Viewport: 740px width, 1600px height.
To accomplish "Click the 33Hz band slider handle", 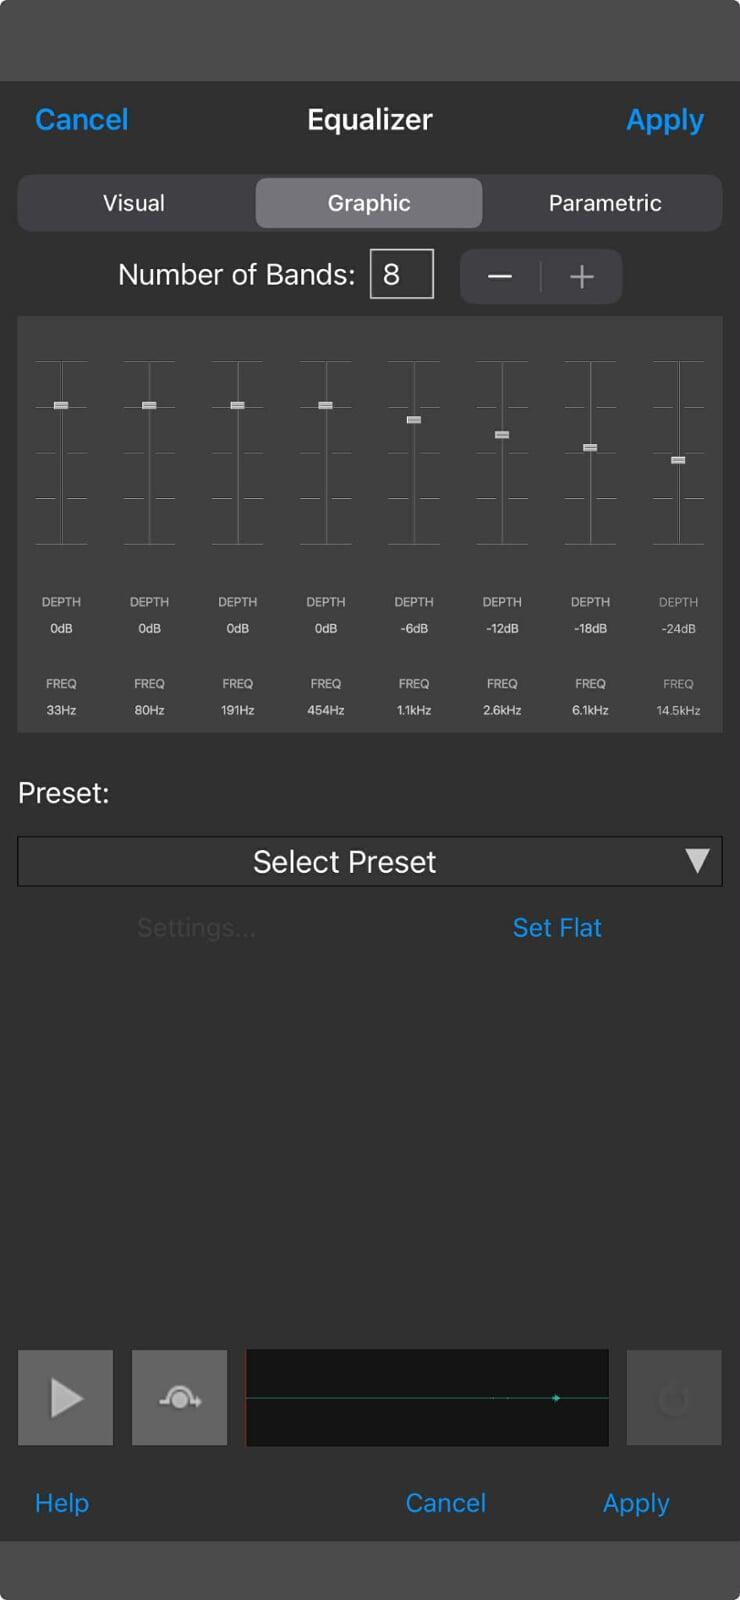I will [x=61, y=405].
